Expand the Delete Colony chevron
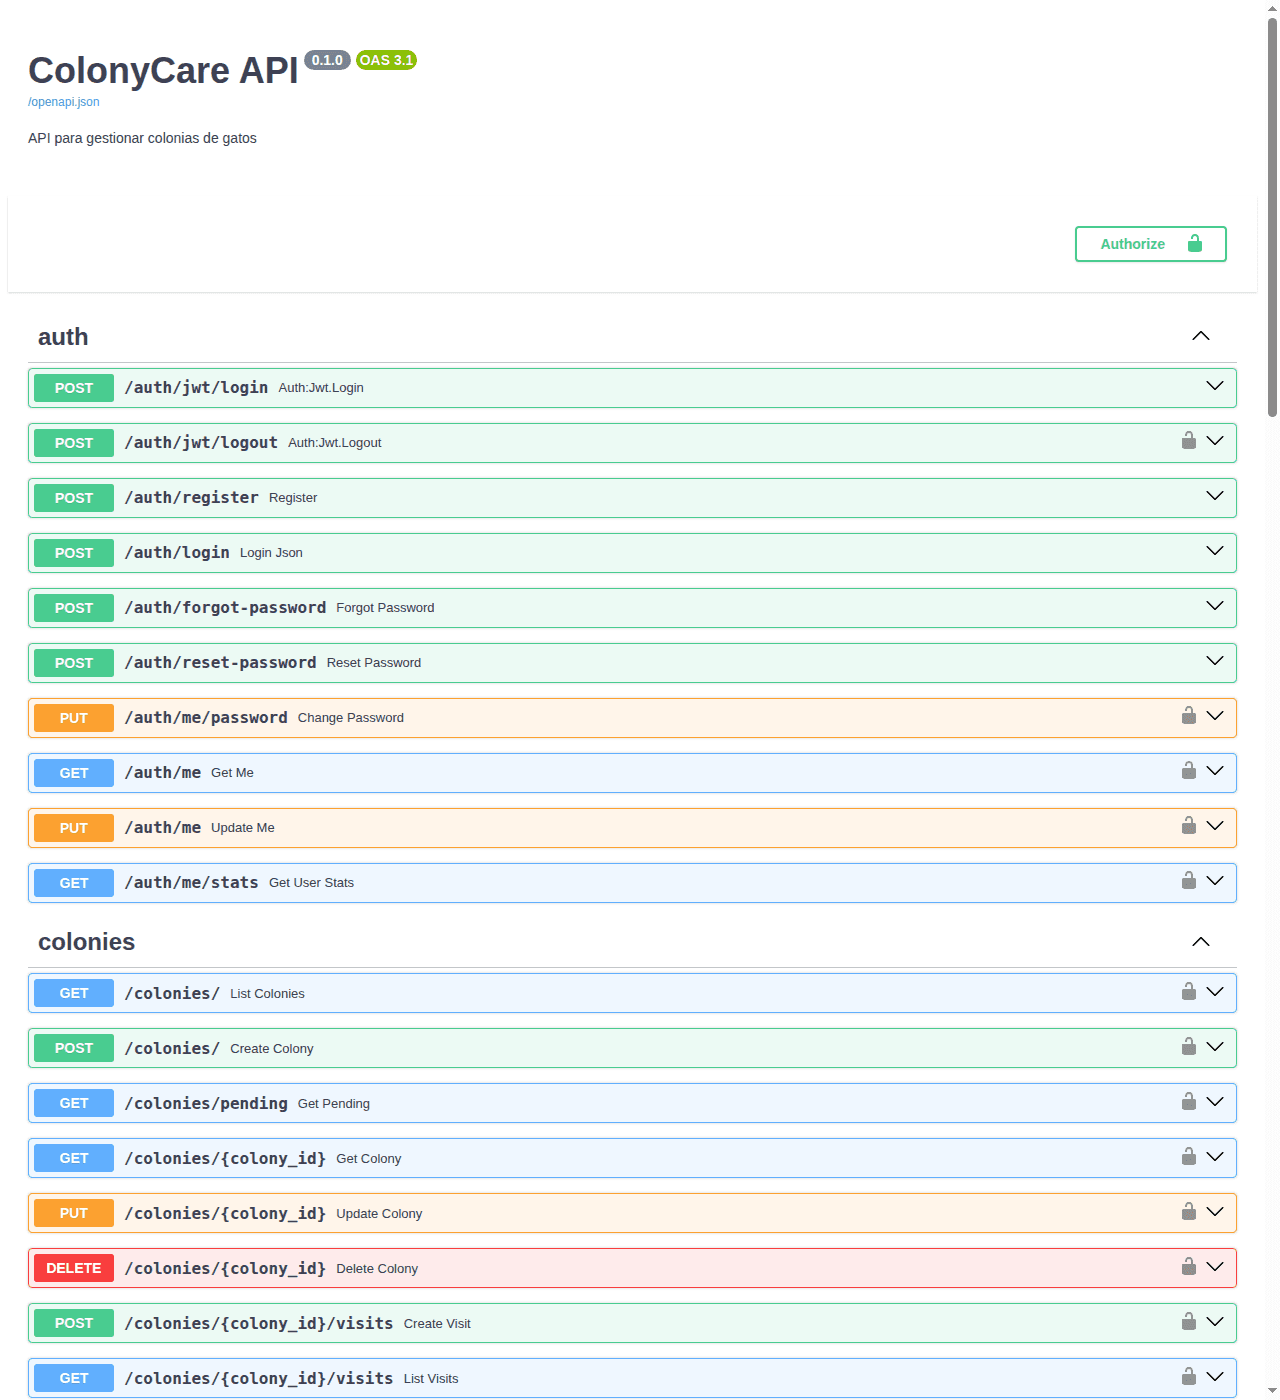The image size is (1280, 1400). [x=1215, y=1267]
